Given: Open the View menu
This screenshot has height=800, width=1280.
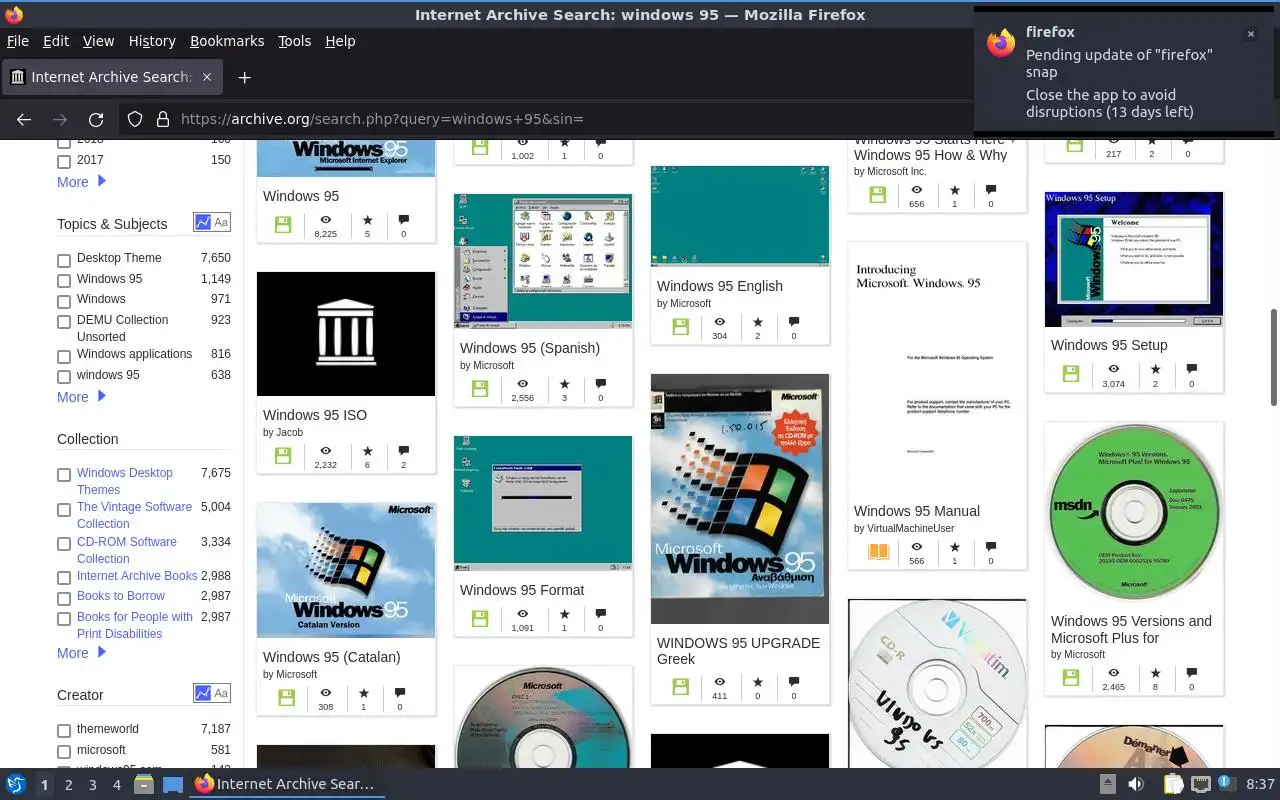Looking at the screenshot, I should (98, 41).
